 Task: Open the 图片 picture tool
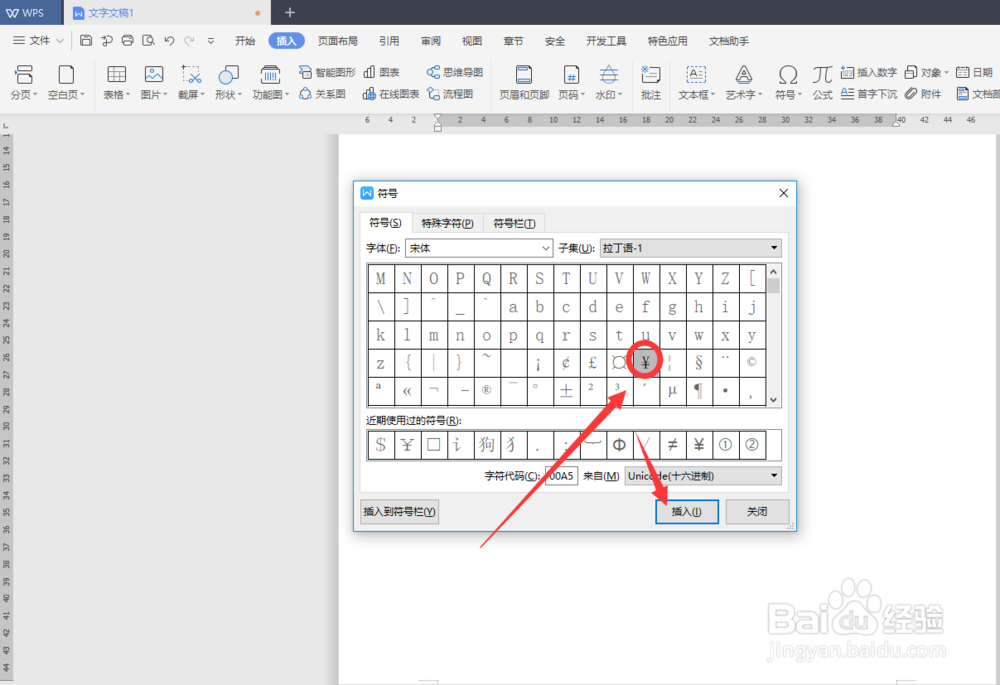coord(154,82)
